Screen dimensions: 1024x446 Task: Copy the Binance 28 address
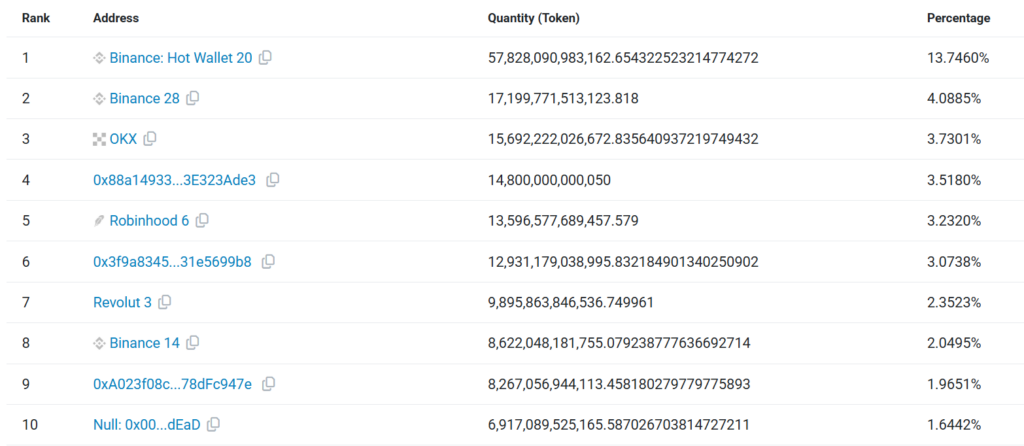pos(193,98)
